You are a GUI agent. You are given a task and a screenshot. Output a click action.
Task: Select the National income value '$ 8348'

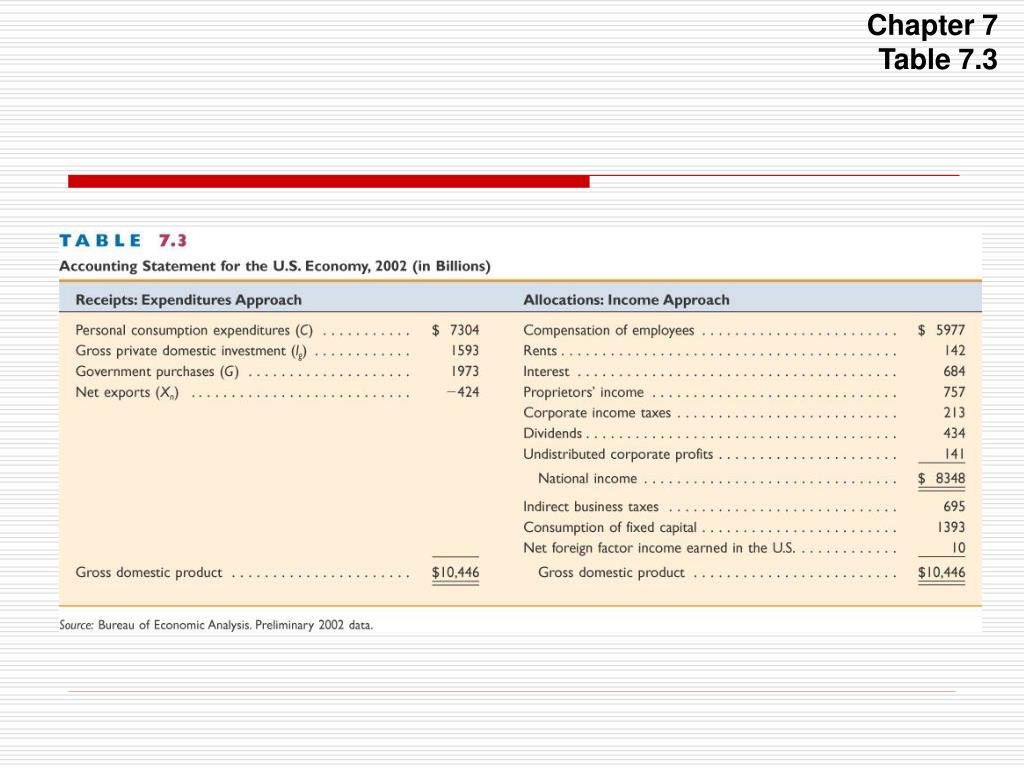point(941,479)
